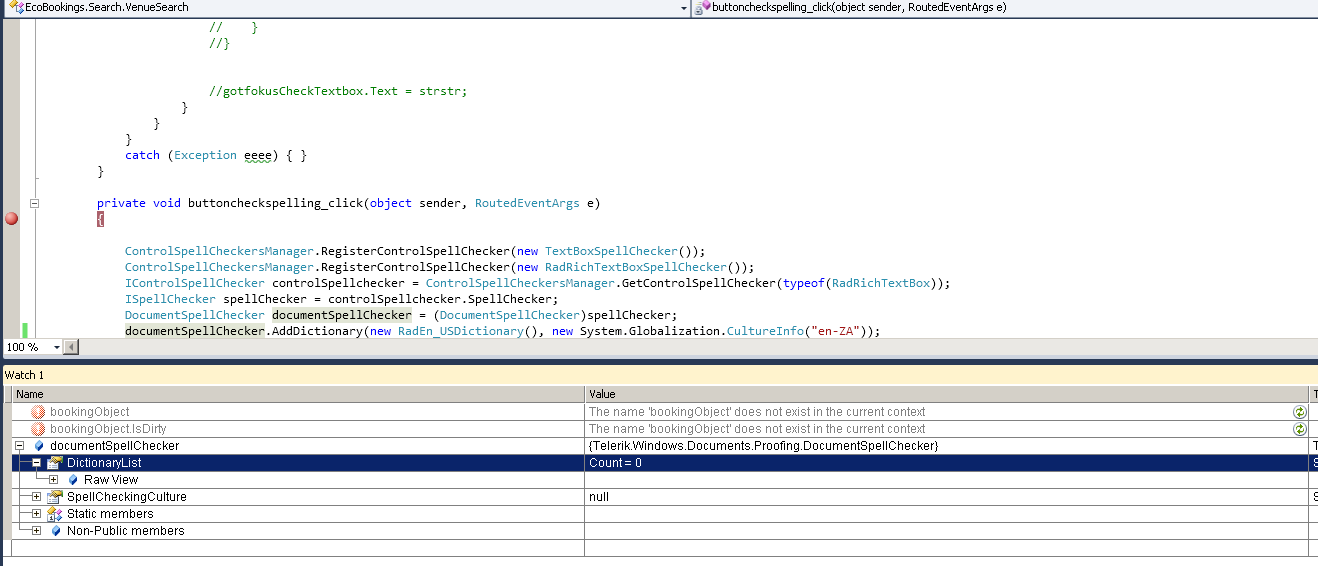
Task: Expand the Static members node
Action: point(36,513)
